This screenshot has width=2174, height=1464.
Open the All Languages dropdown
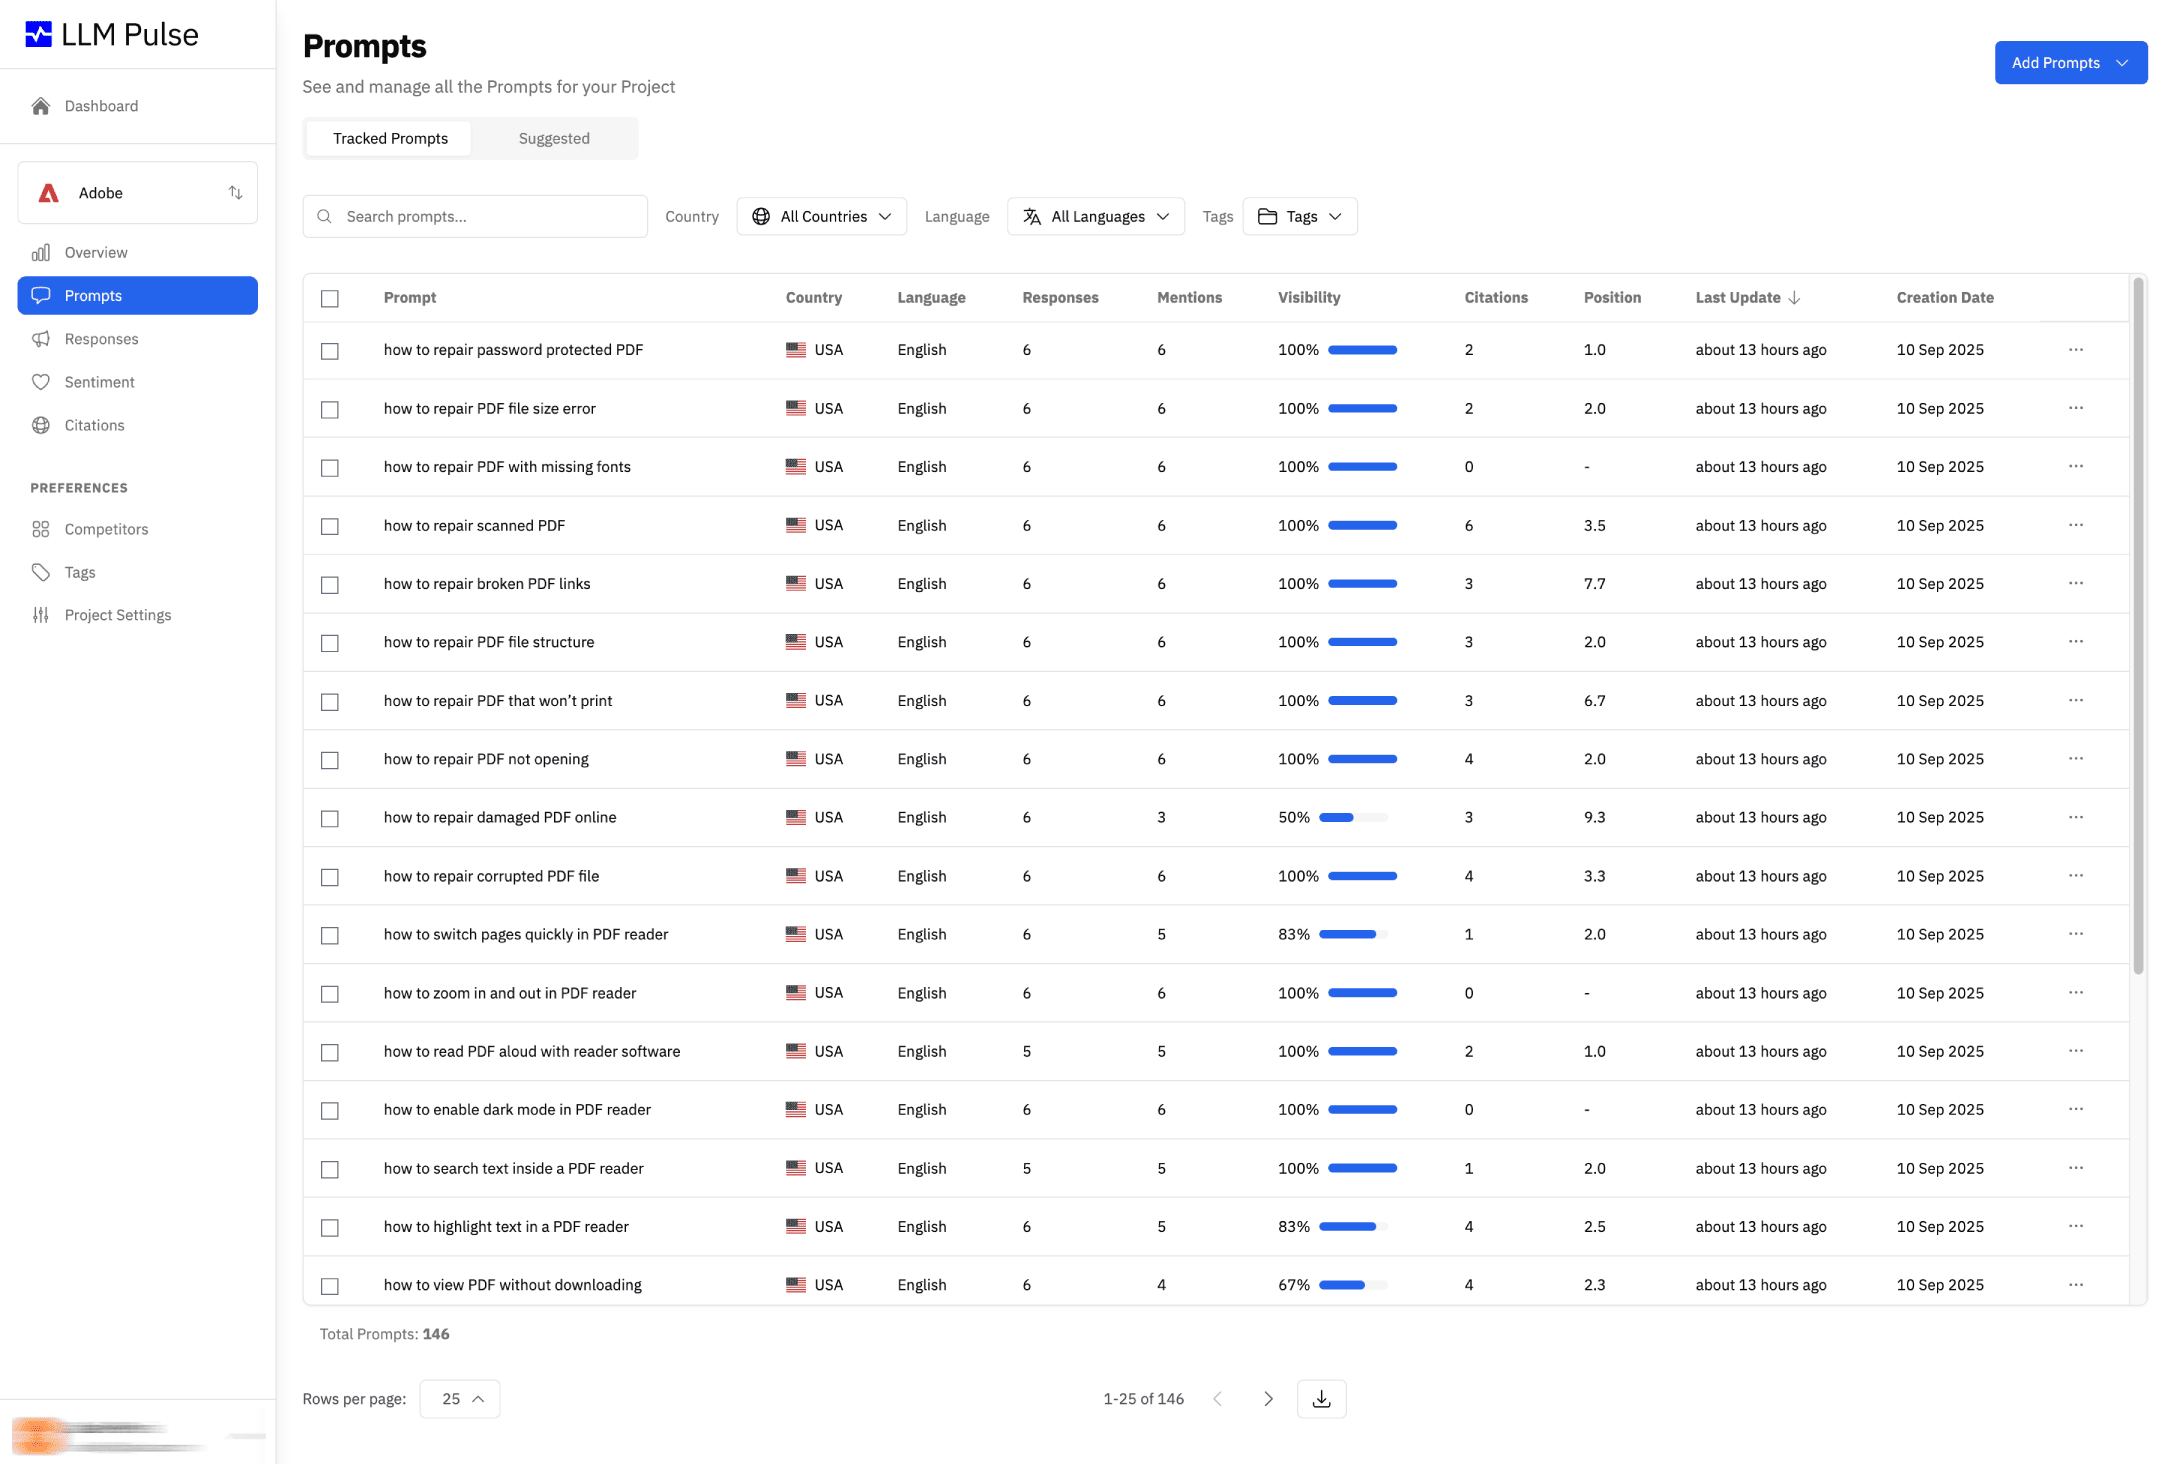pyautogui.click(x=1095, y=217)
